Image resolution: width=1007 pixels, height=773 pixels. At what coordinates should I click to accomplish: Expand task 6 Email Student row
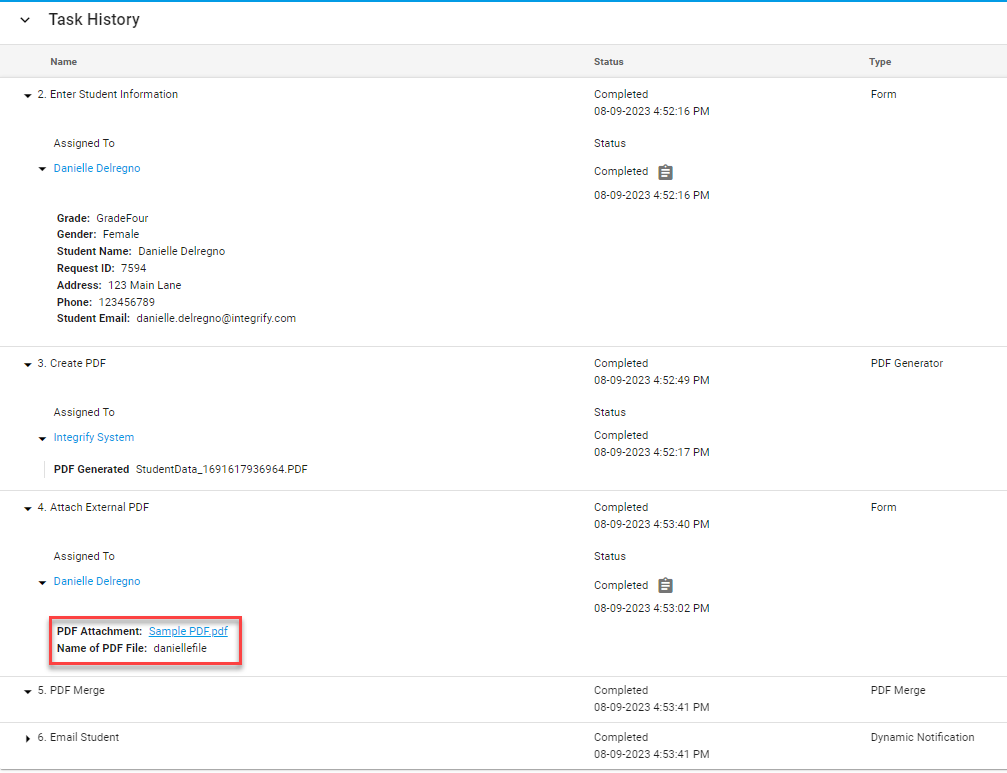[x=28, y=738]
